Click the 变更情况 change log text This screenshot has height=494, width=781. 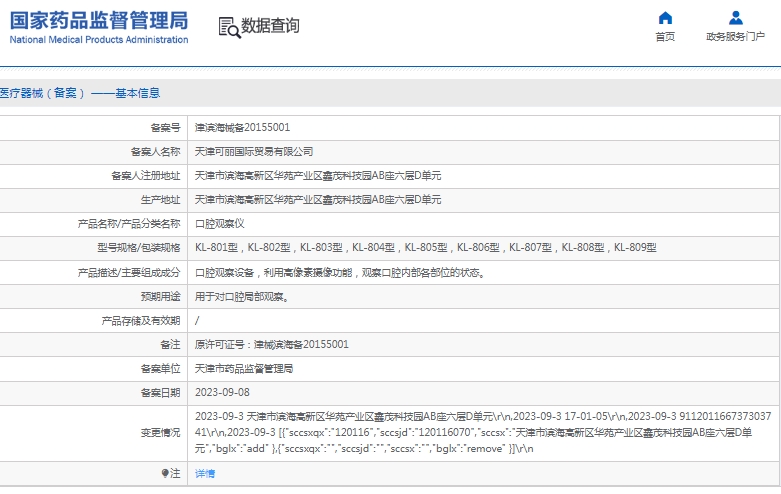(x=483, y=432)
